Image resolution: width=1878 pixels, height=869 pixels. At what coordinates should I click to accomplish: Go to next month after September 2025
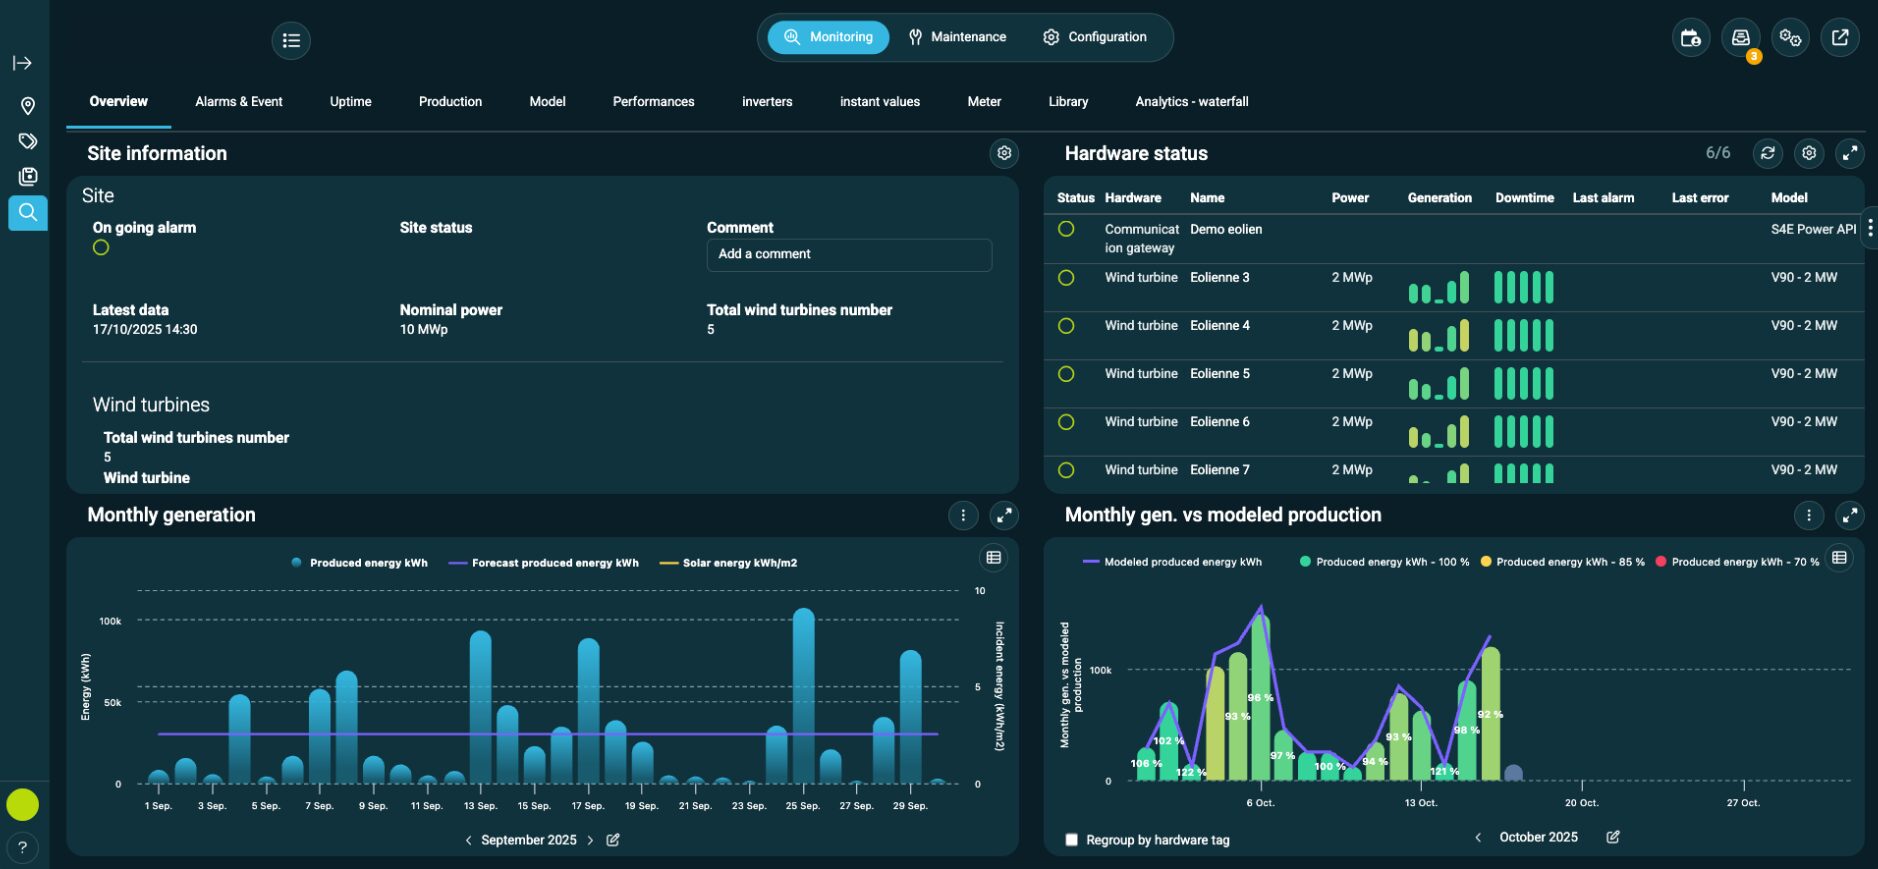click(x=590, y=840)
